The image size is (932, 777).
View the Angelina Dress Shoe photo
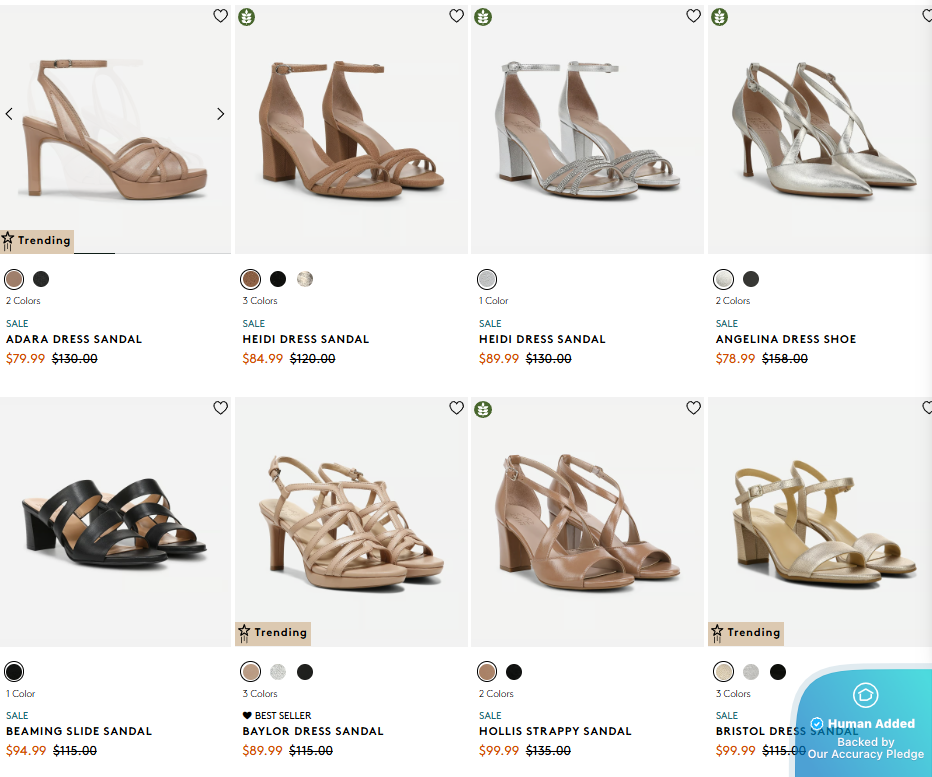click(x=820, y=129)
